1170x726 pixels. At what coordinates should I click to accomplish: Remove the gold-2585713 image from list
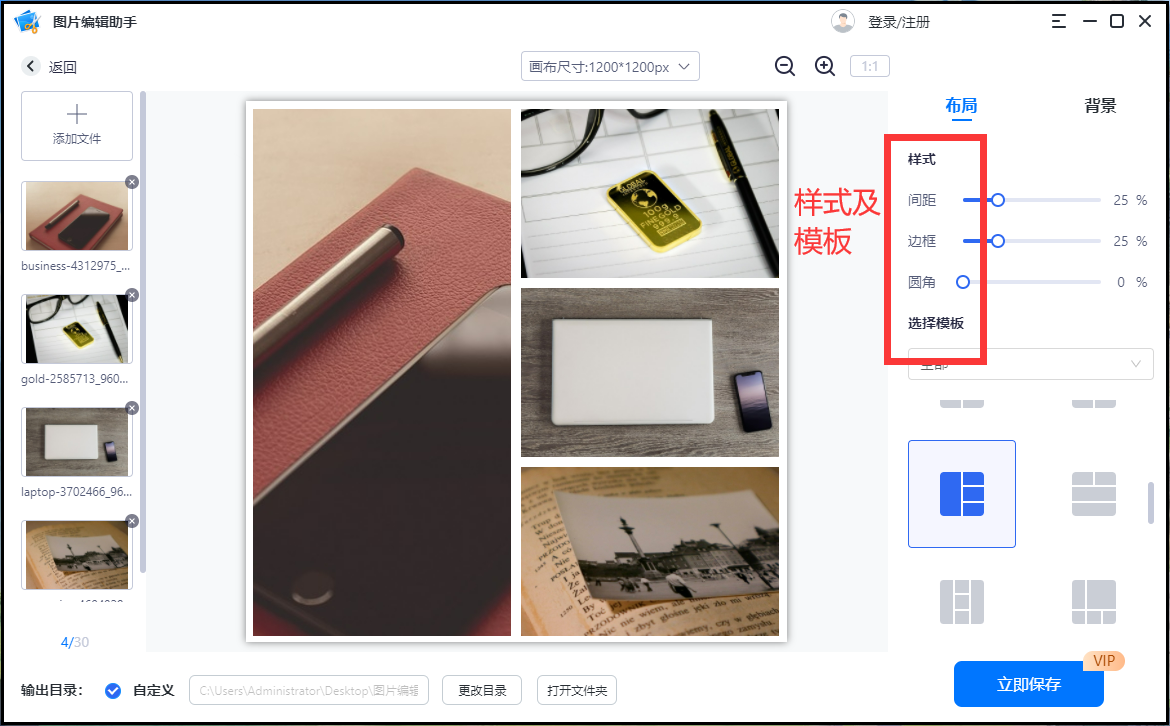point(132,295)
